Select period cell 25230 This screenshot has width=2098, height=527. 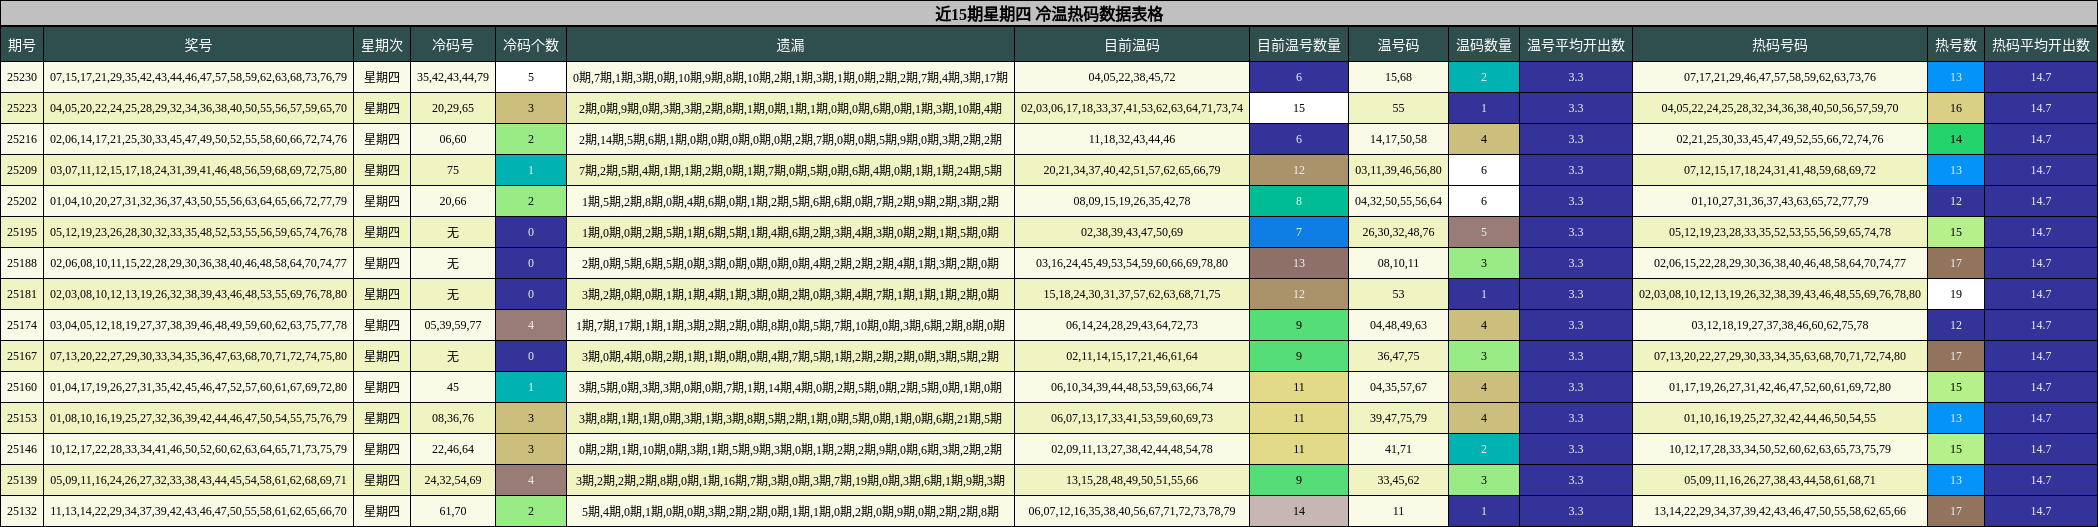tap(22, 77)
